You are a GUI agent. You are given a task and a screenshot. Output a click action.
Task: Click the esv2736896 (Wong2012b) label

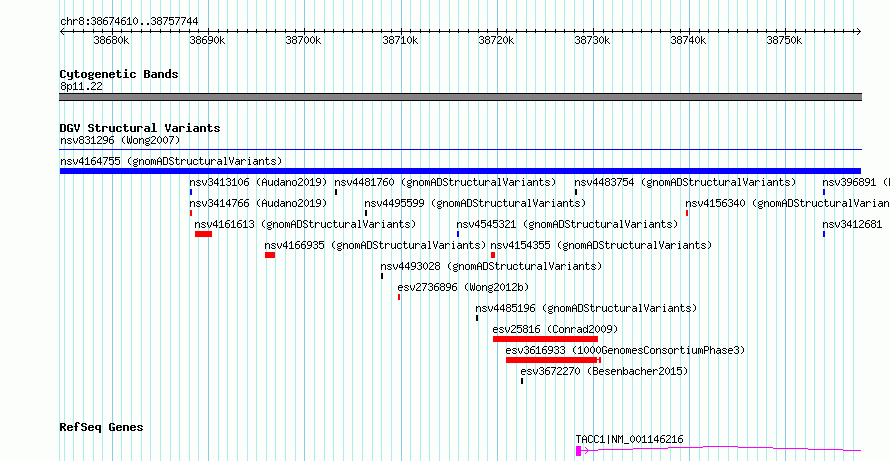pyautogui.click(x=463, y=287)
